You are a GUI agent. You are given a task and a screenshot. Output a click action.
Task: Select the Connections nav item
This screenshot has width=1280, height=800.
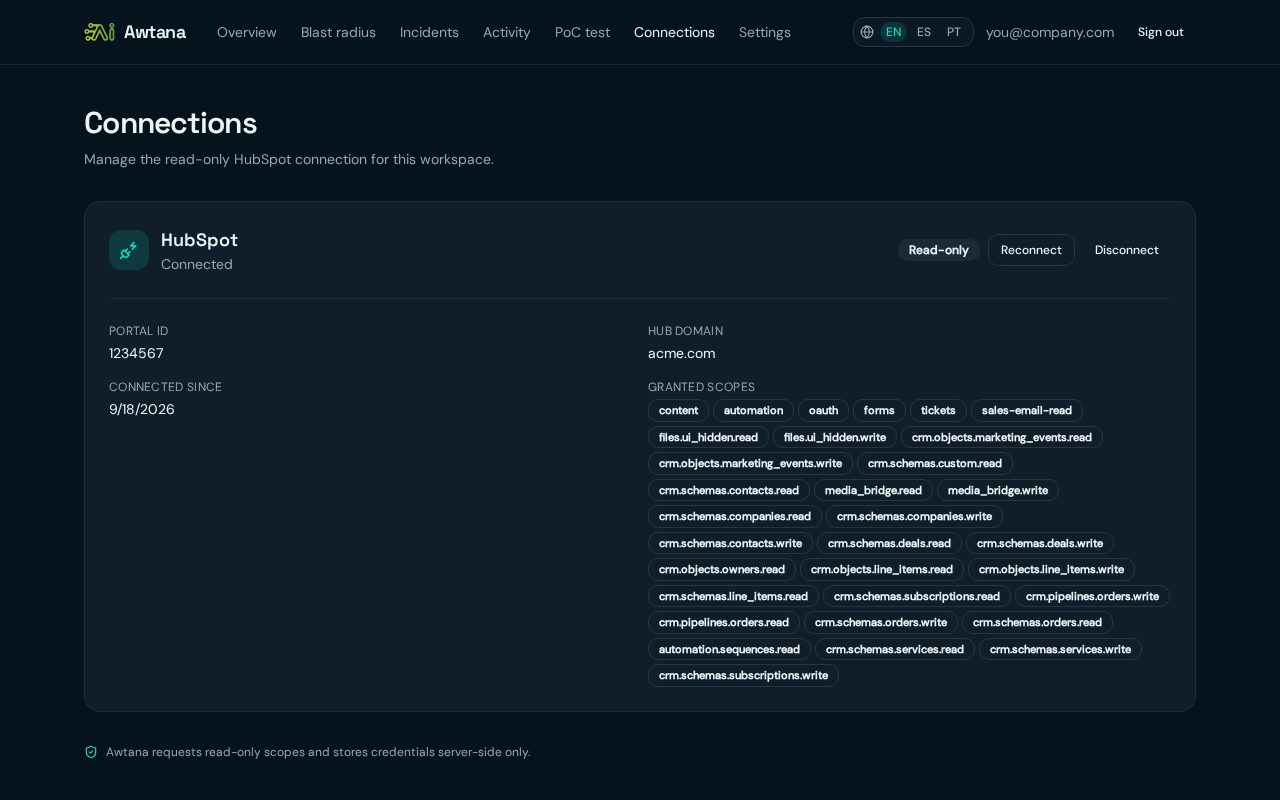pyautogui.click(x=674, y=32)
